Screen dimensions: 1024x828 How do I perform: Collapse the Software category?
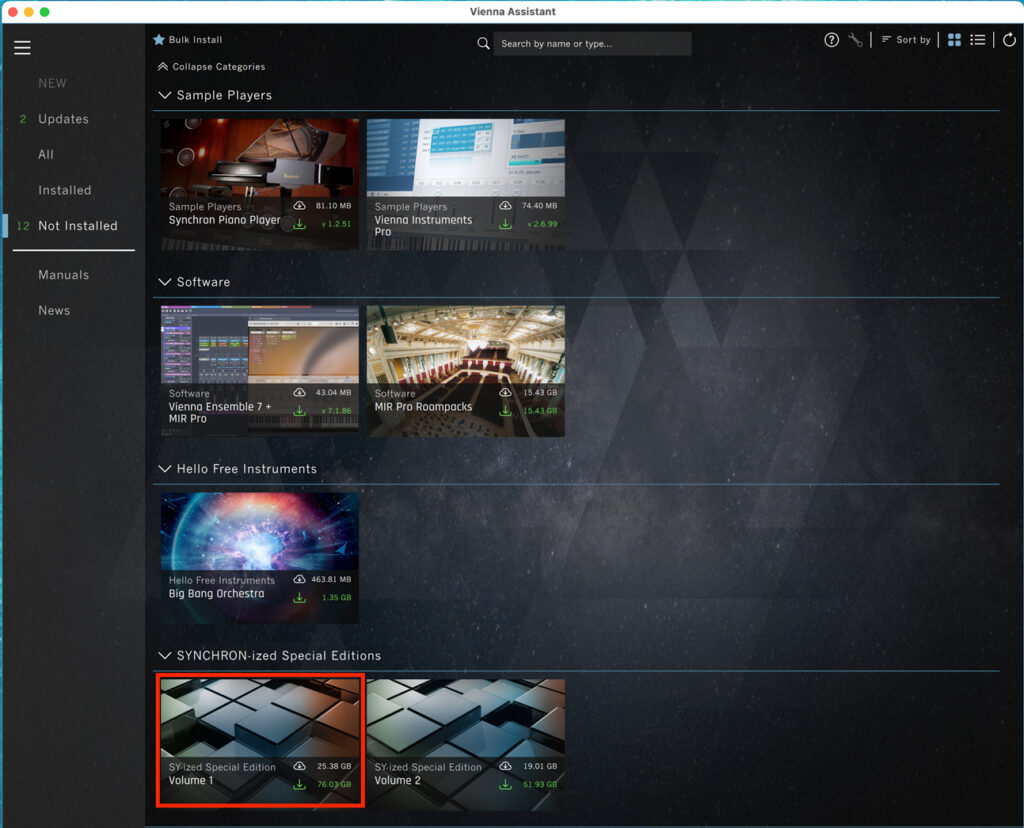(165, 282)
